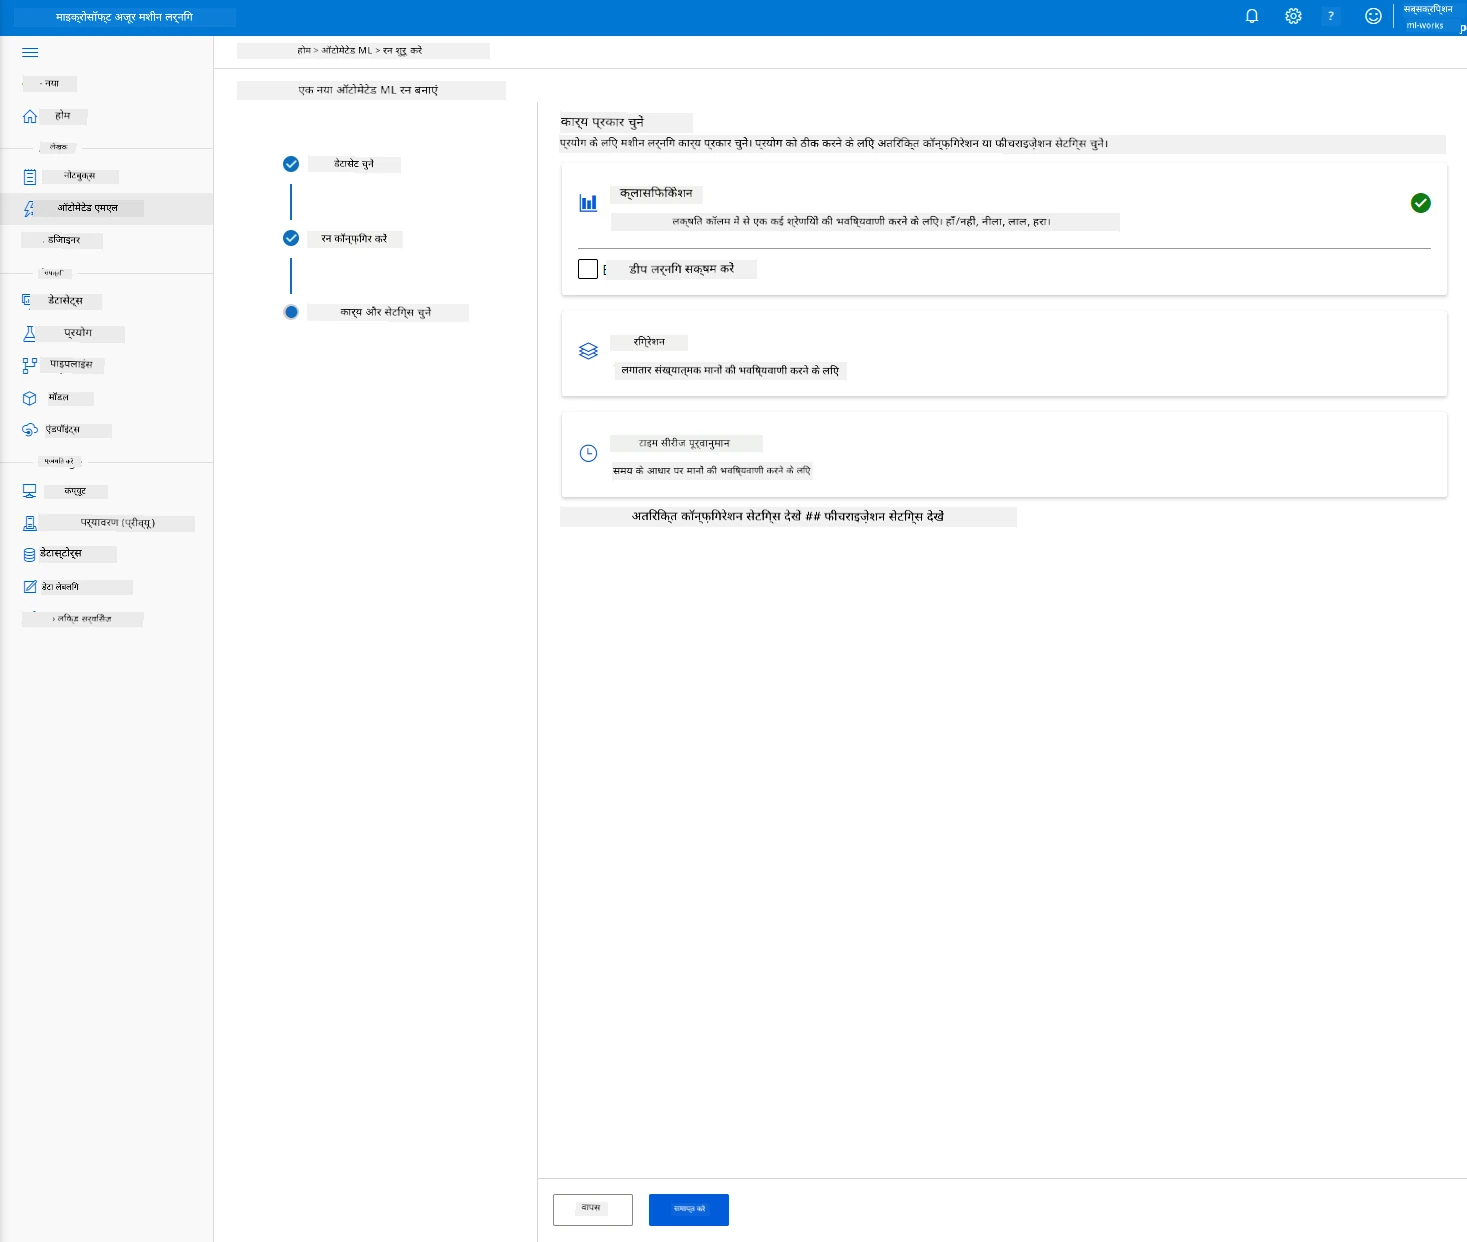
Task: Open the Data Labeling (डेटा लेबलिंग) icon
Action: coord(30,587)
